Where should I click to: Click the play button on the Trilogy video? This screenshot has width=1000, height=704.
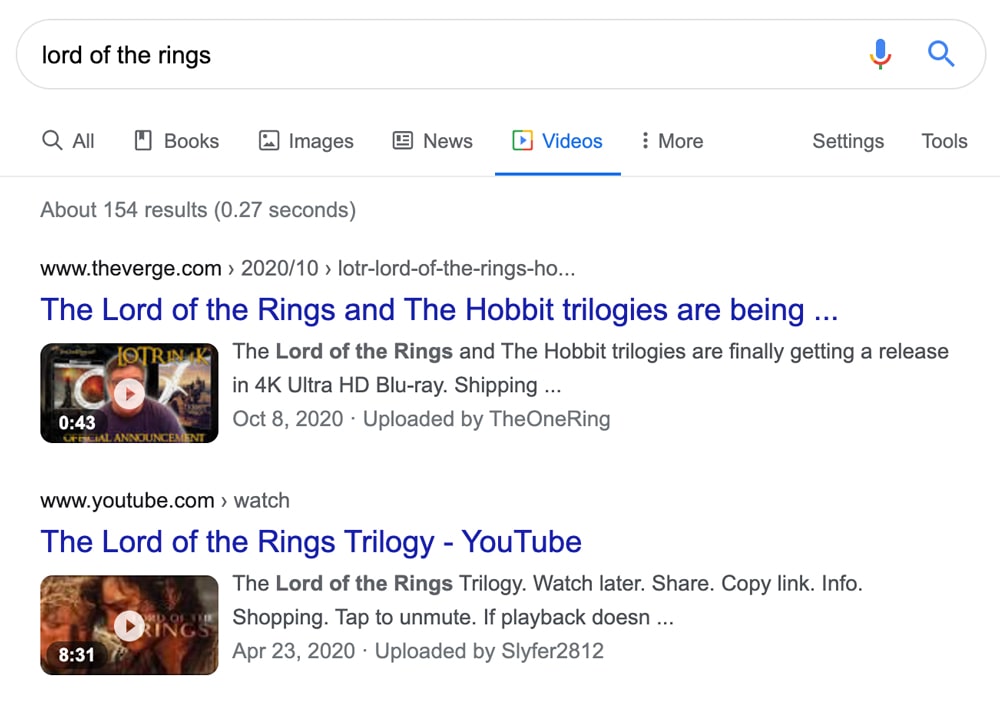pos(128,626)
